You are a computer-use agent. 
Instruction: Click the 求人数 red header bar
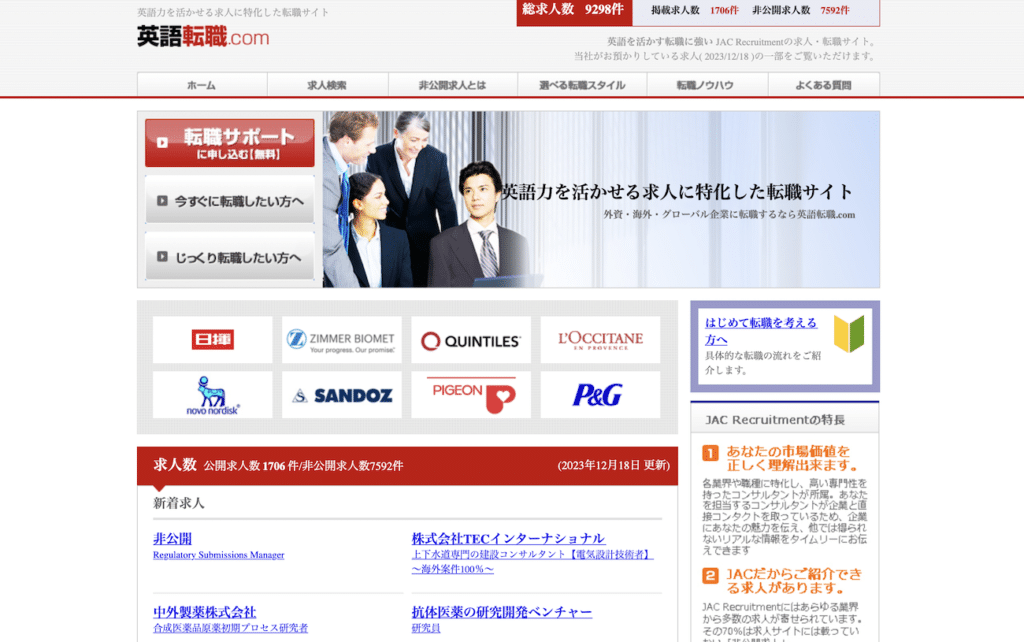click(408, 466)
